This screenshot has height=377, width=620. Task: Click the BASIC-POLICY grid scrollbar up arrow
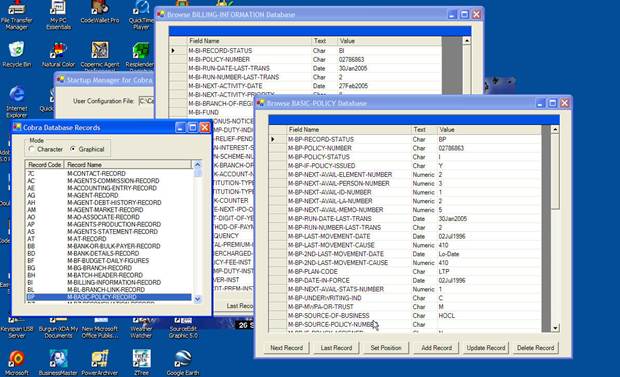tap(555, 129)
